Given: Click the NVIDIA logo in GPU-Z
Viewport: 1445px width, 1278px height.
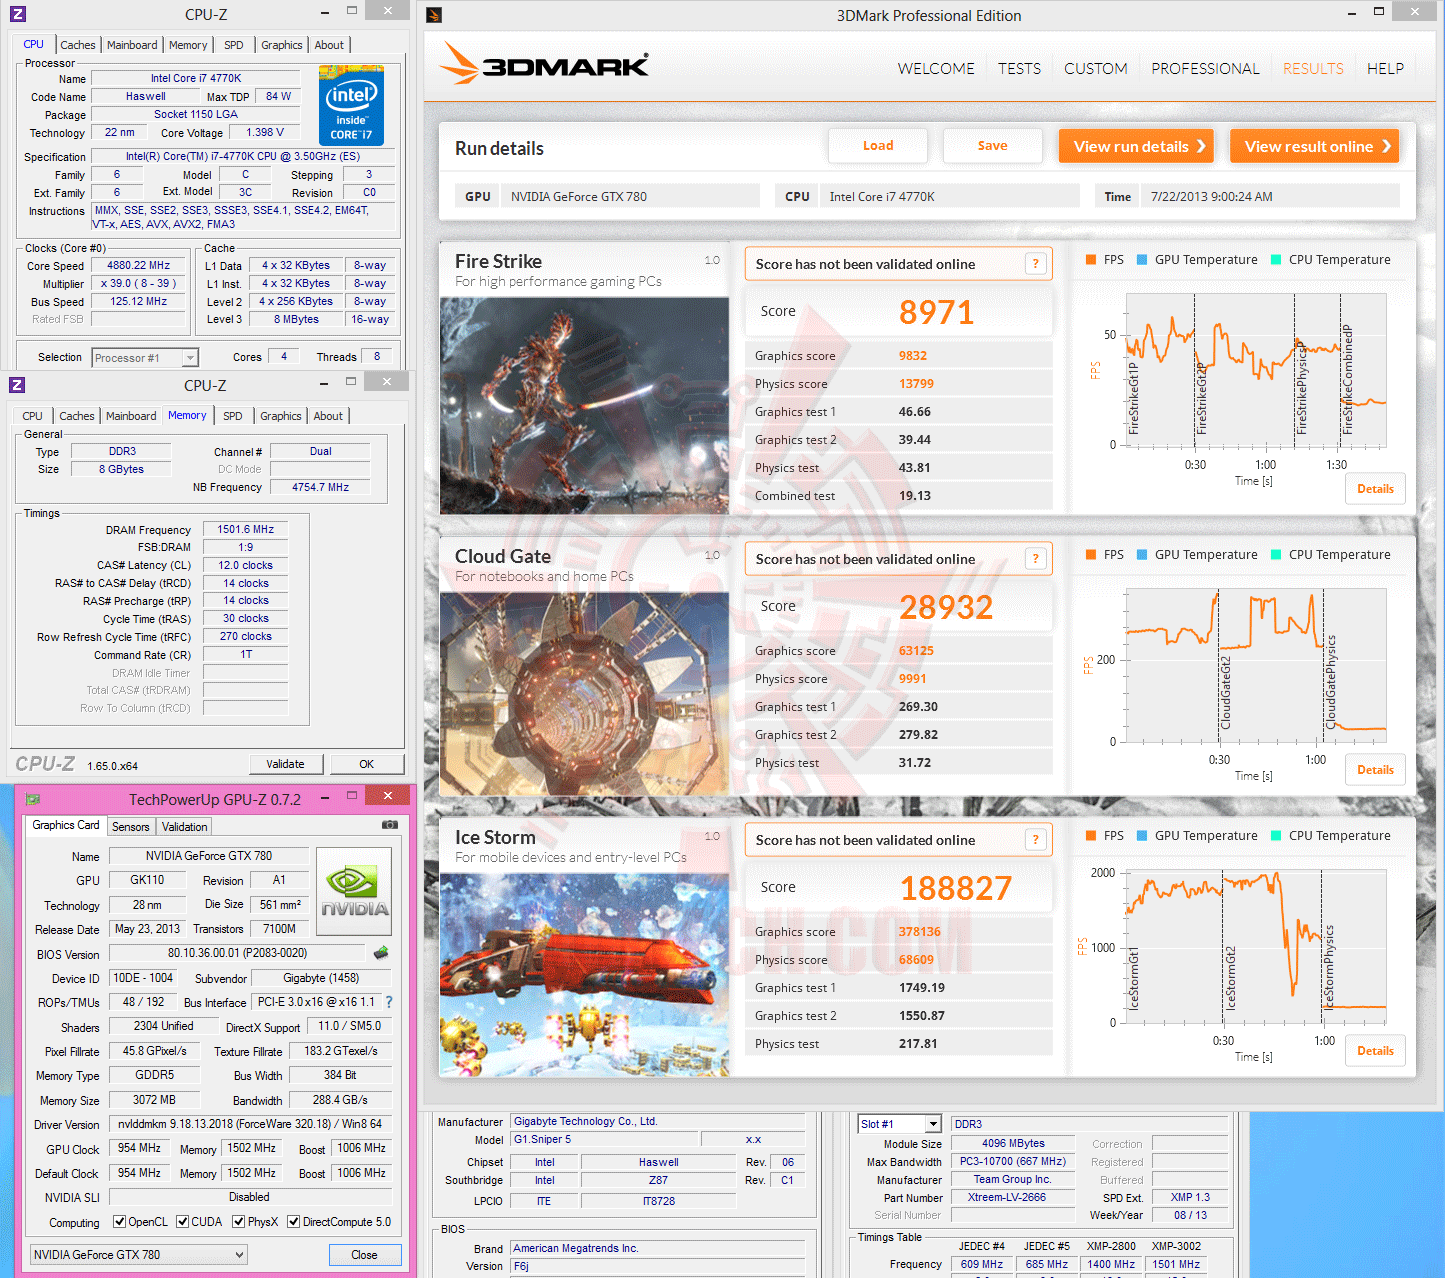Looking at the screenshot, I should pyautogui.click(x=354, y=890).
